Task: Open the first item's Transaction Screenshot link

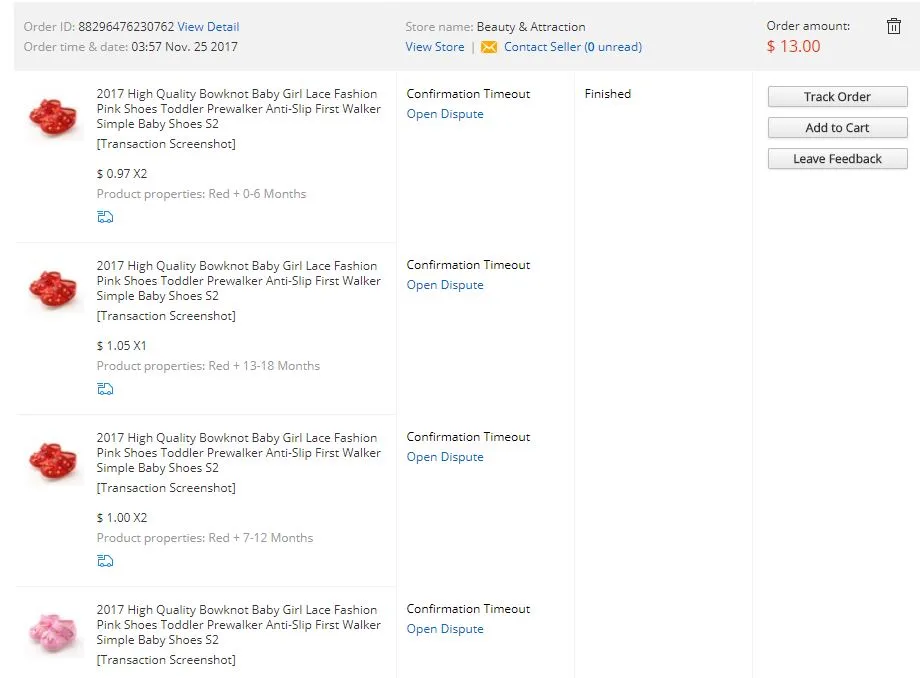Action: tap(166, 144)
